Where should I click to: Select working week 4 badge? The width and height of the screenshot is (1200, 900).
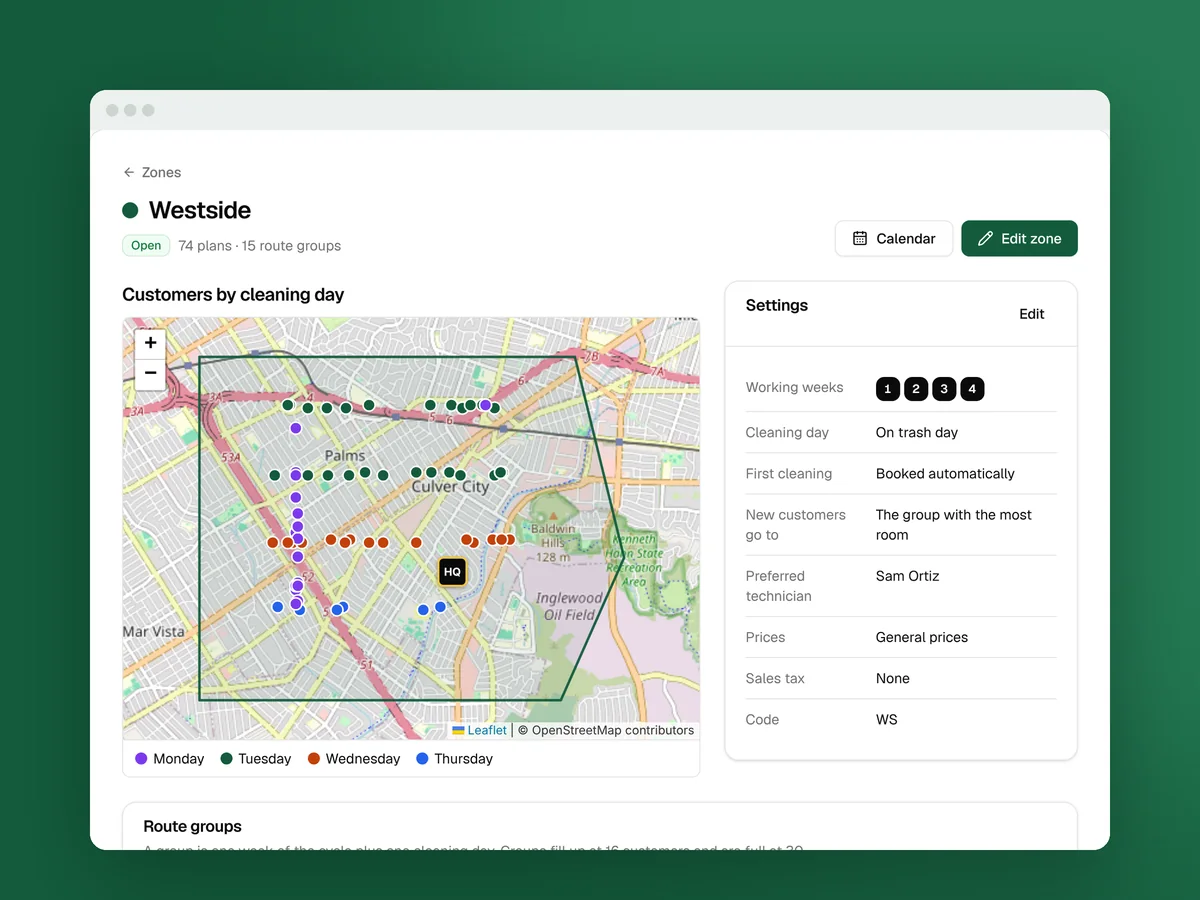pos(972,389)
